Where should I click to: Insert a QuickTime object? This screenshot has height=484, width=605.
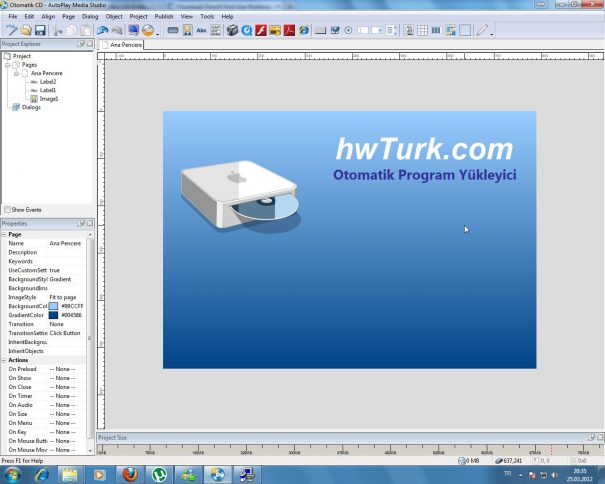tap(247, 30)
